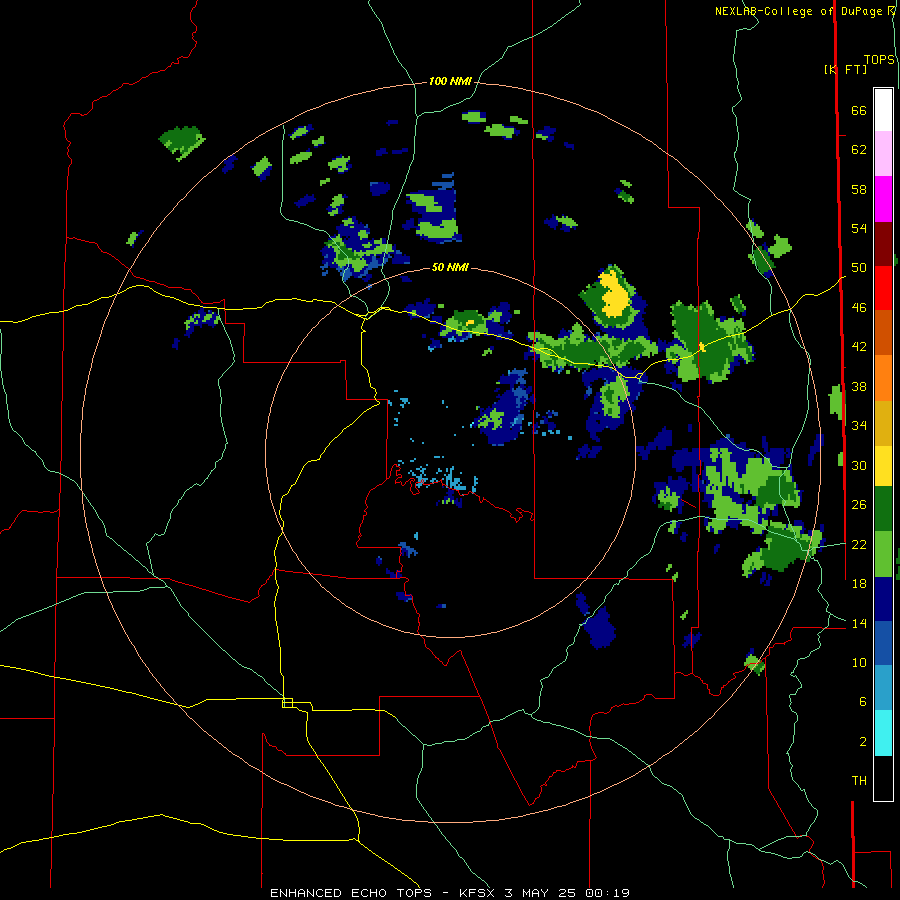This screenshot has width=900, height=900.
Task: Click the legend value "58"
Action: tap(859, 189)
